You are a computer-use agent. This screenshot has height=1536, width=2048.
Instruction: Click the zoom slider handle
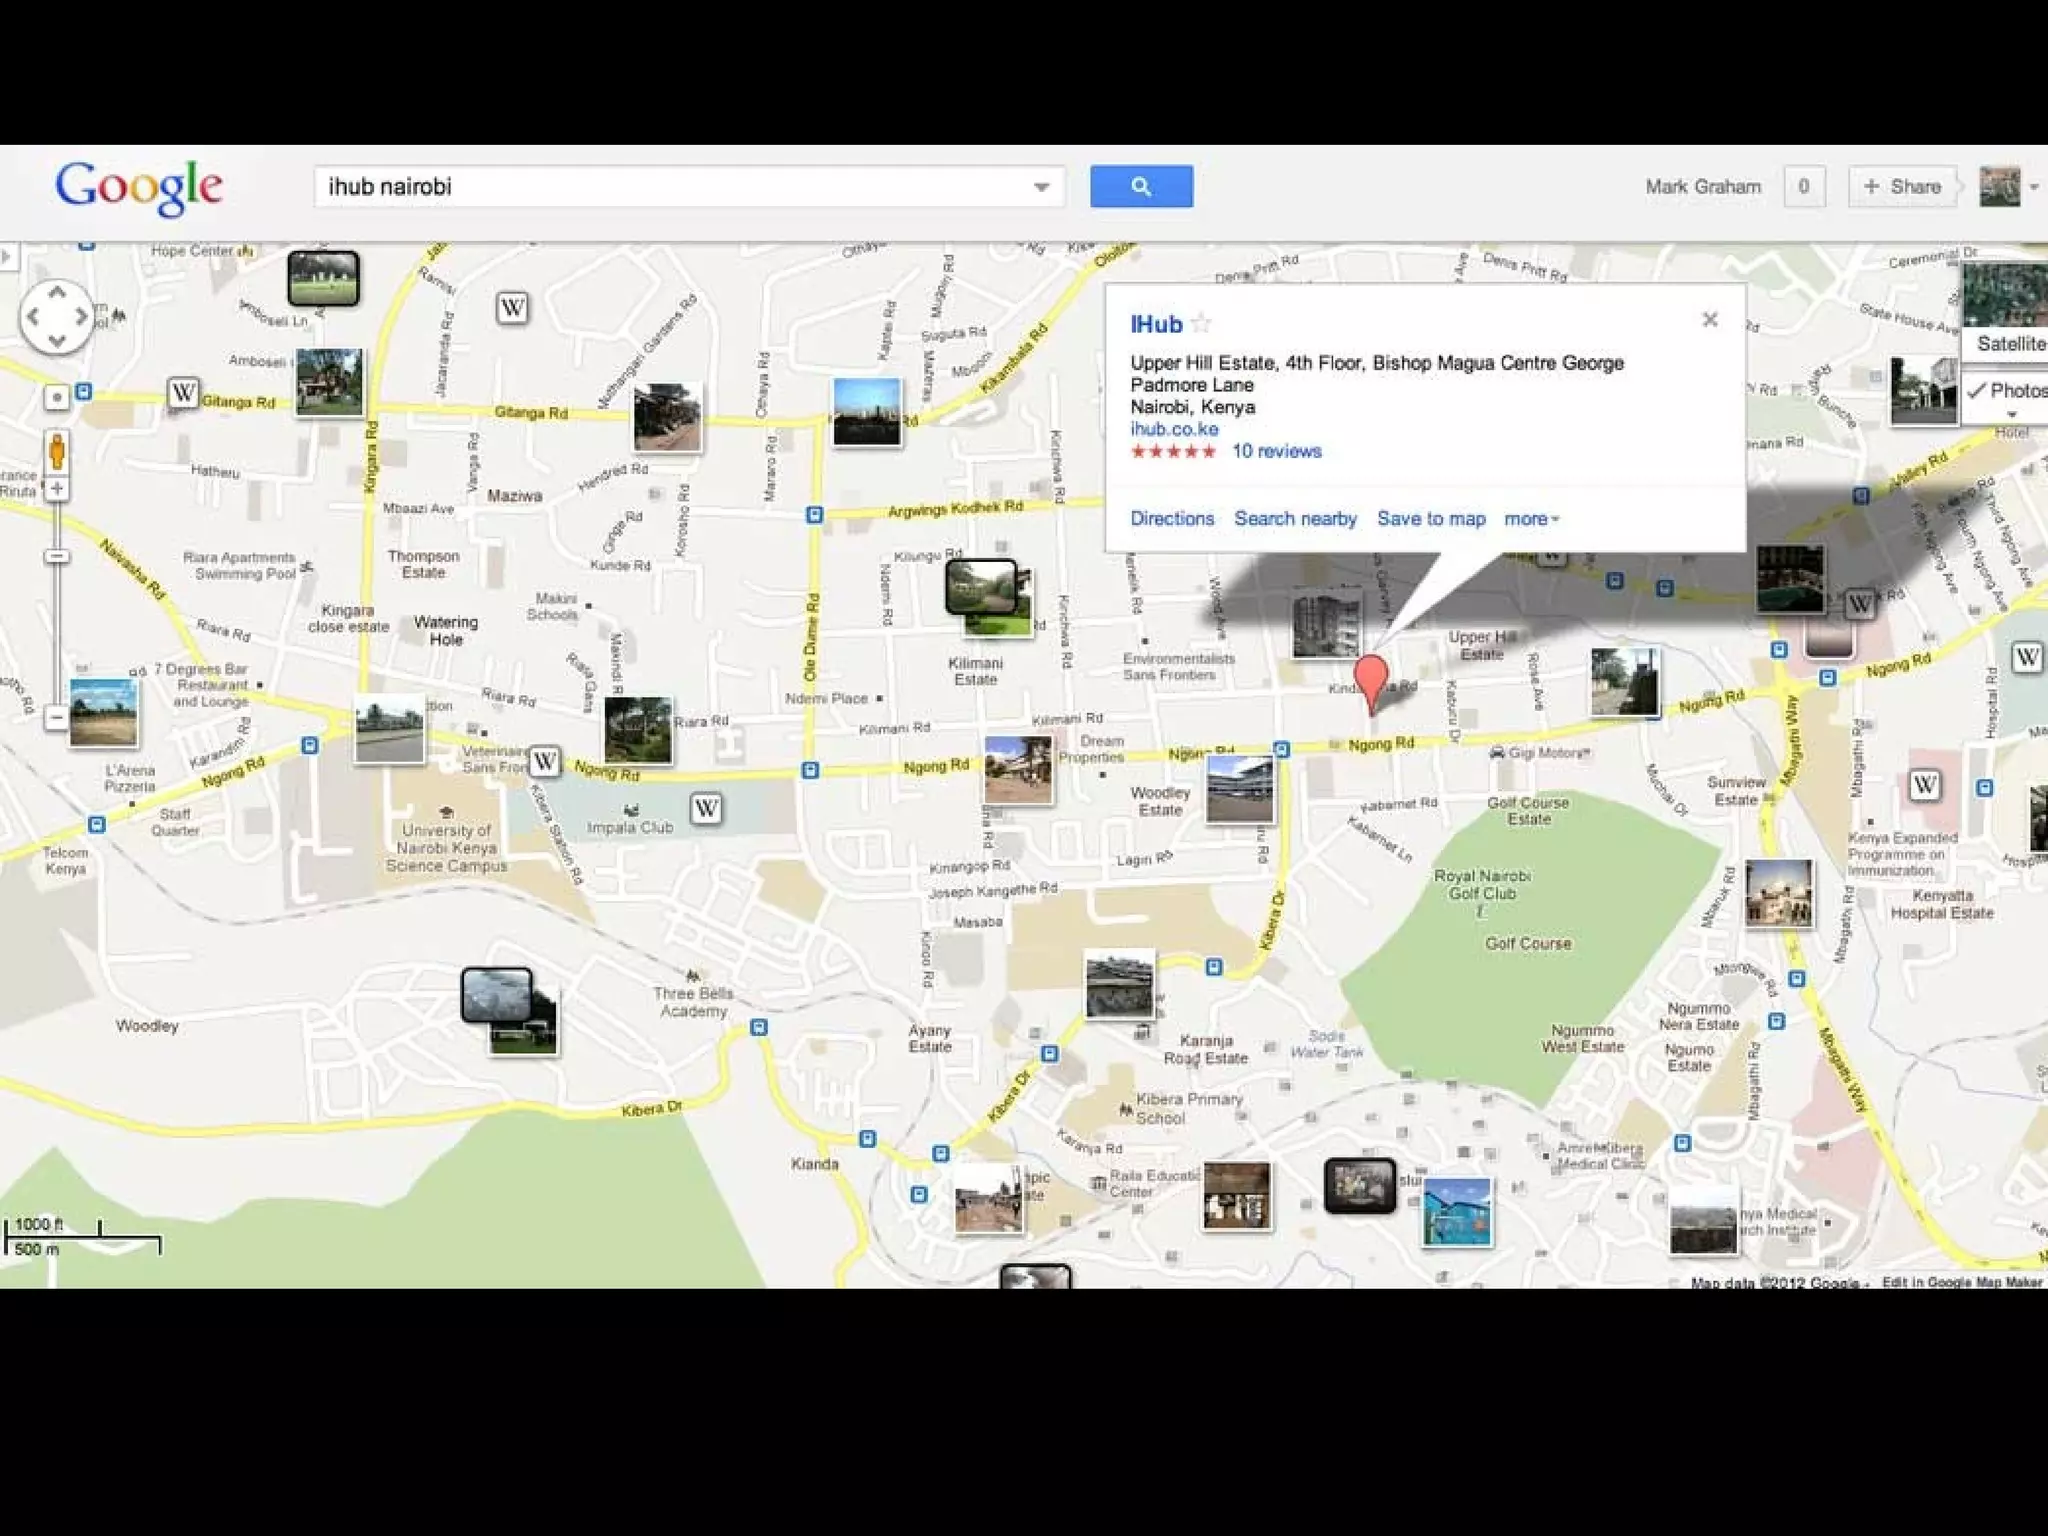(x=57, y=556)
